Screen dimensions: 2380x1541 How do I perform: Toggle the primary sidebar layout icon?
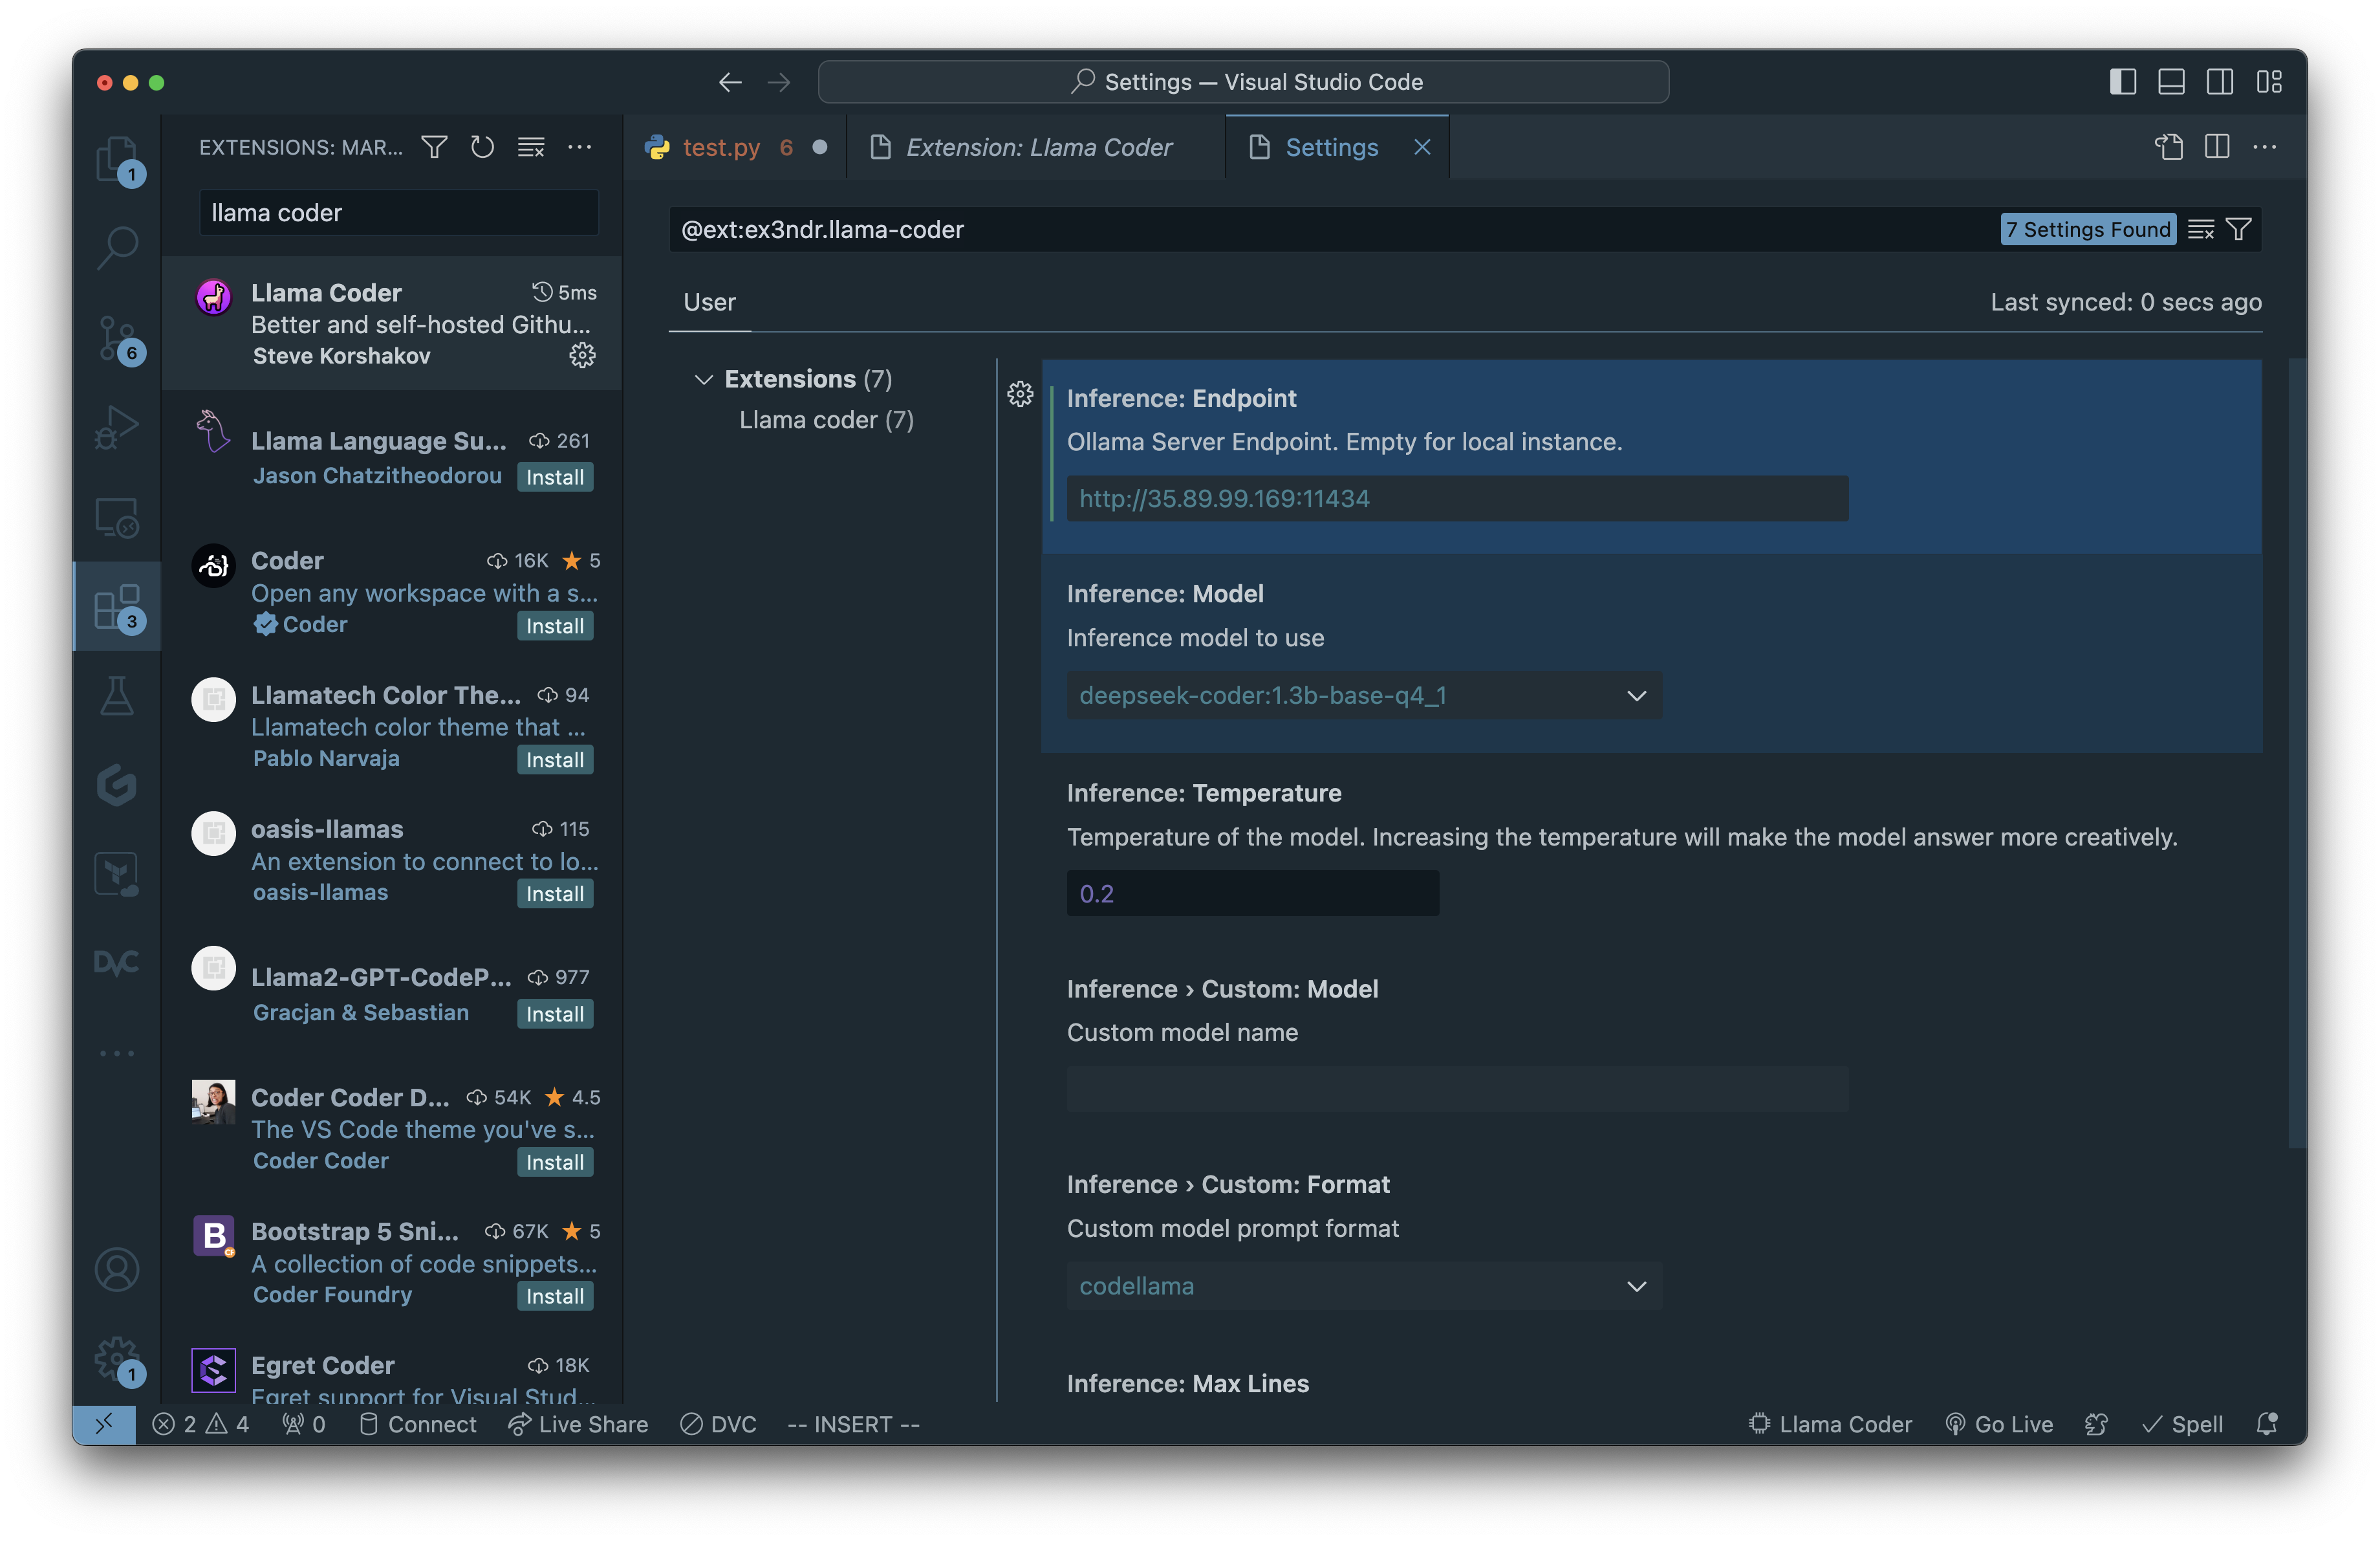pyautogui.click(x=2122, y=82)
